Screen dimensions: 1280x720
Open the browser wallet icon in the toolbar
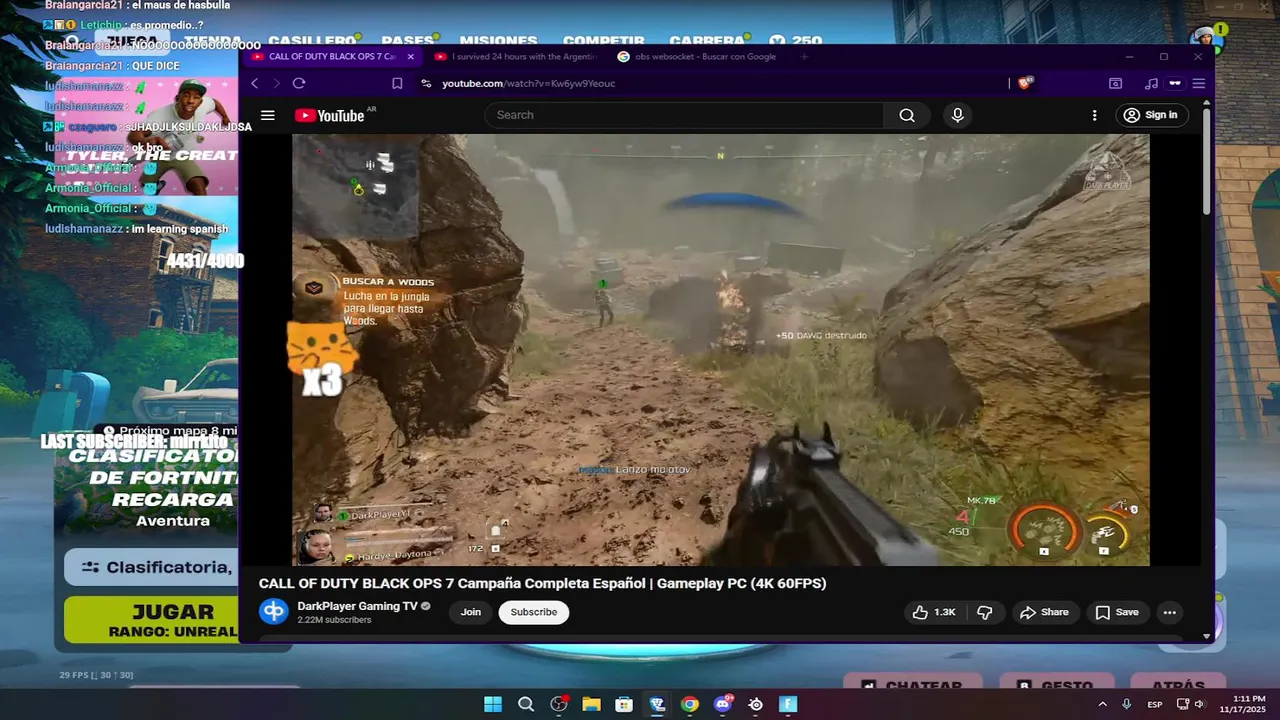(1115, 83)
